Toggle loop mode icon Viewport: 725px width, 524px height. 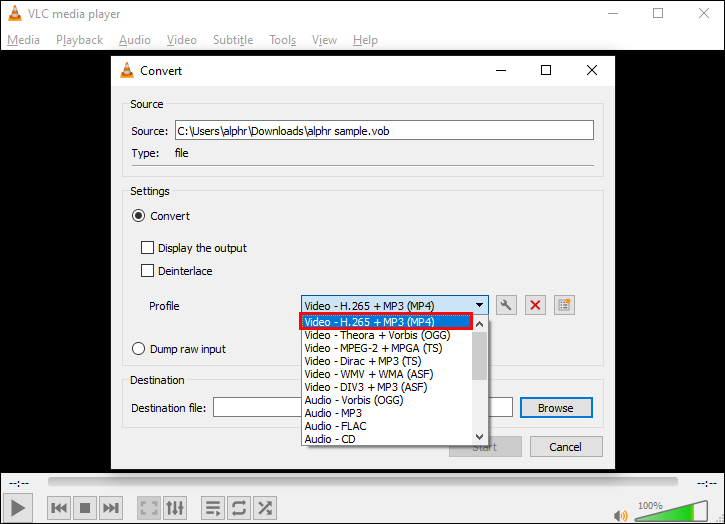[239, 508]
